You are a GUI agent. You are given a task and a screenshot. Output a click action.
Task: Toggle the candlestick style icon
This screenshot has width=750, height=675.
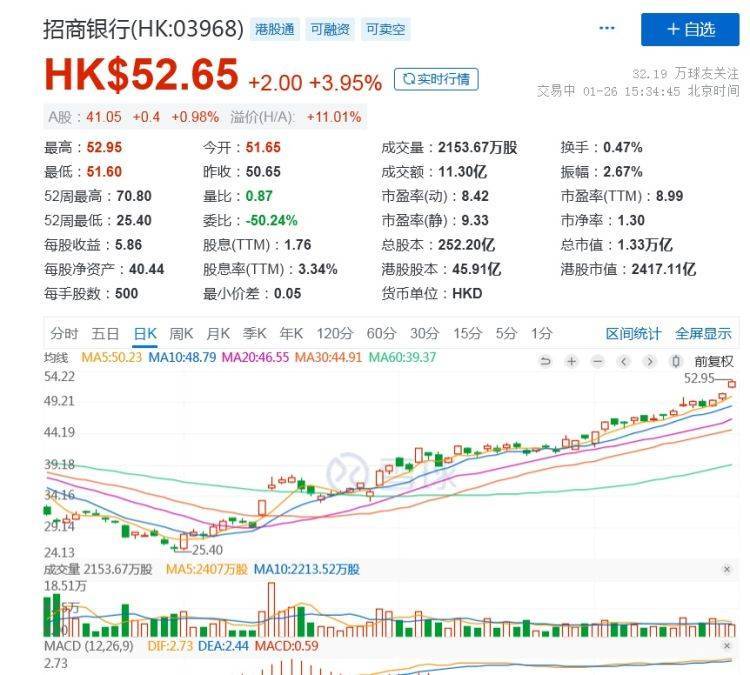click(x=675, y=361)
